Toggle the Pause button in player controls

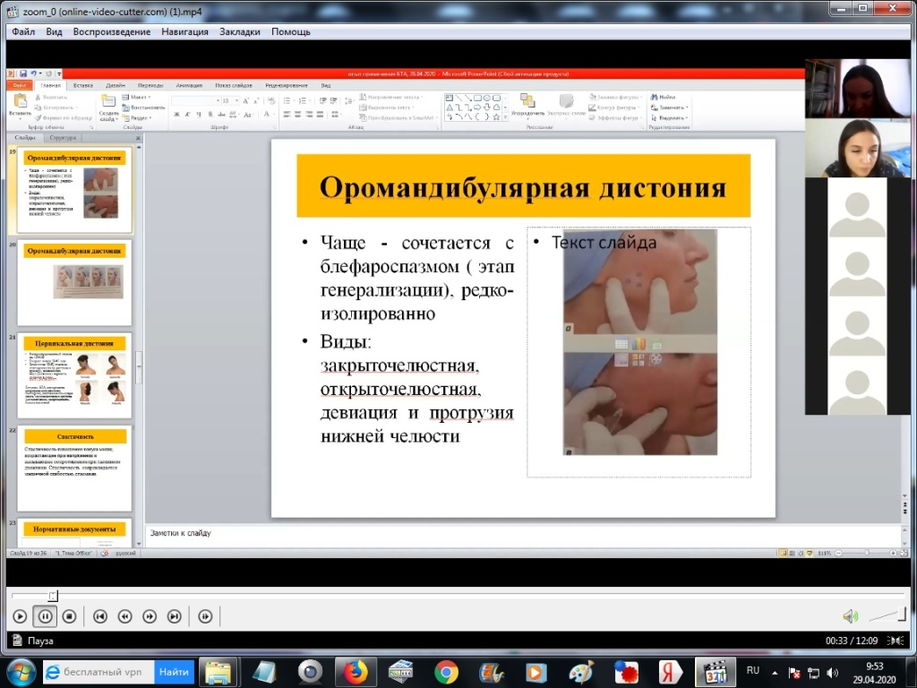point(44,616)
